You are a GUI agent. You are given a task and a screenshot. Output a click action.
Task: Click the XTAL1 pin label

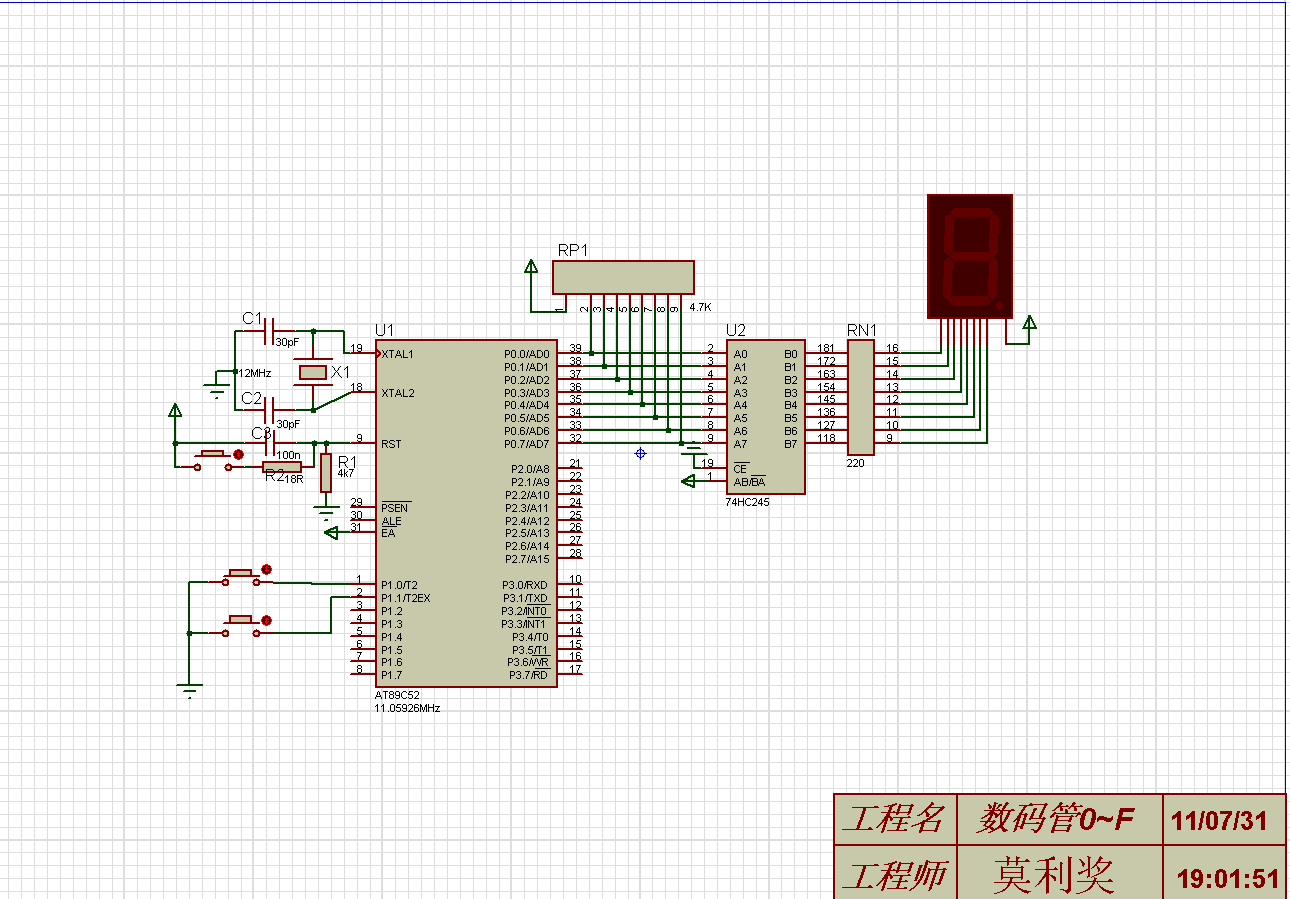(x=397, y=354)
